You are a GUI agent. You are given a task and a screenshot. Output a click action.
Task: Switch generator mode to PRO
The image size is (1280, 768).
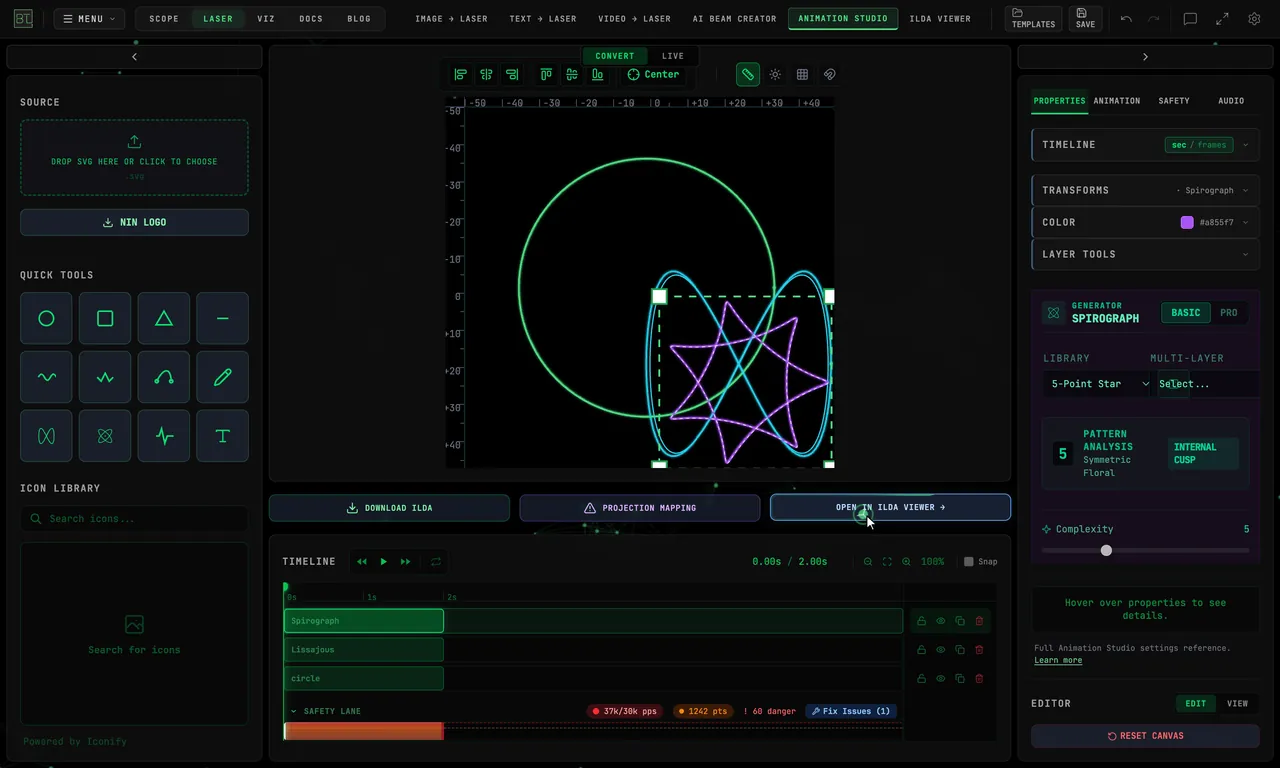point(1229,313)
